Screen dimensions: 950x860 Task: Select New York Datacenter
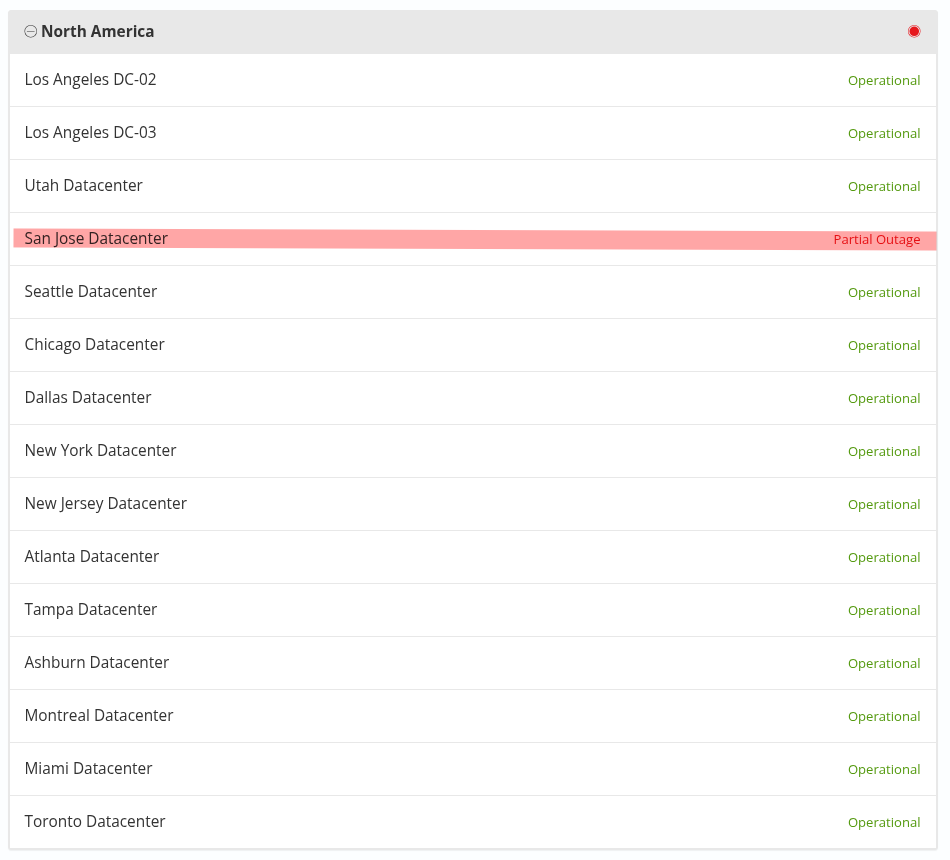point(100,451)
